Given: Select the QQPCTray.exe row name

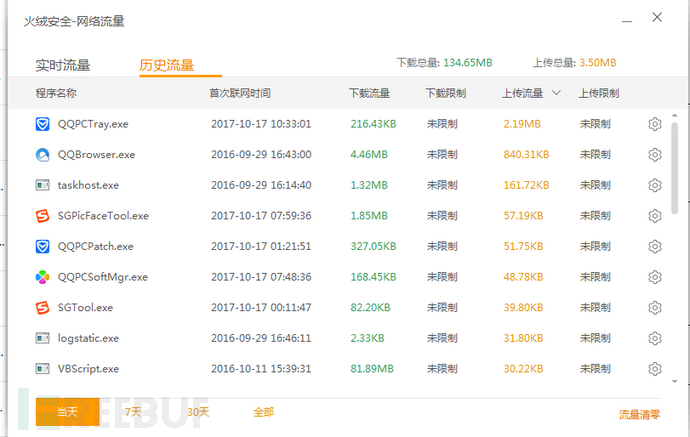Looking at the screenshot, I should click(93, 124).
